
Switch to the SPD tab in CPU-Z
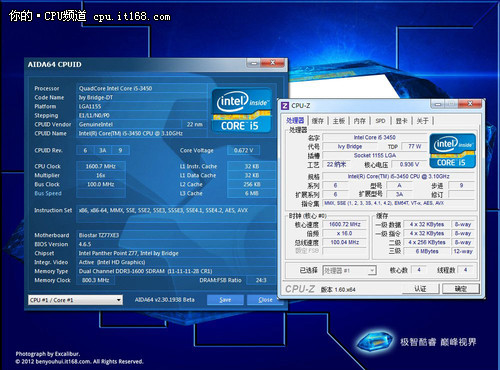380,121
